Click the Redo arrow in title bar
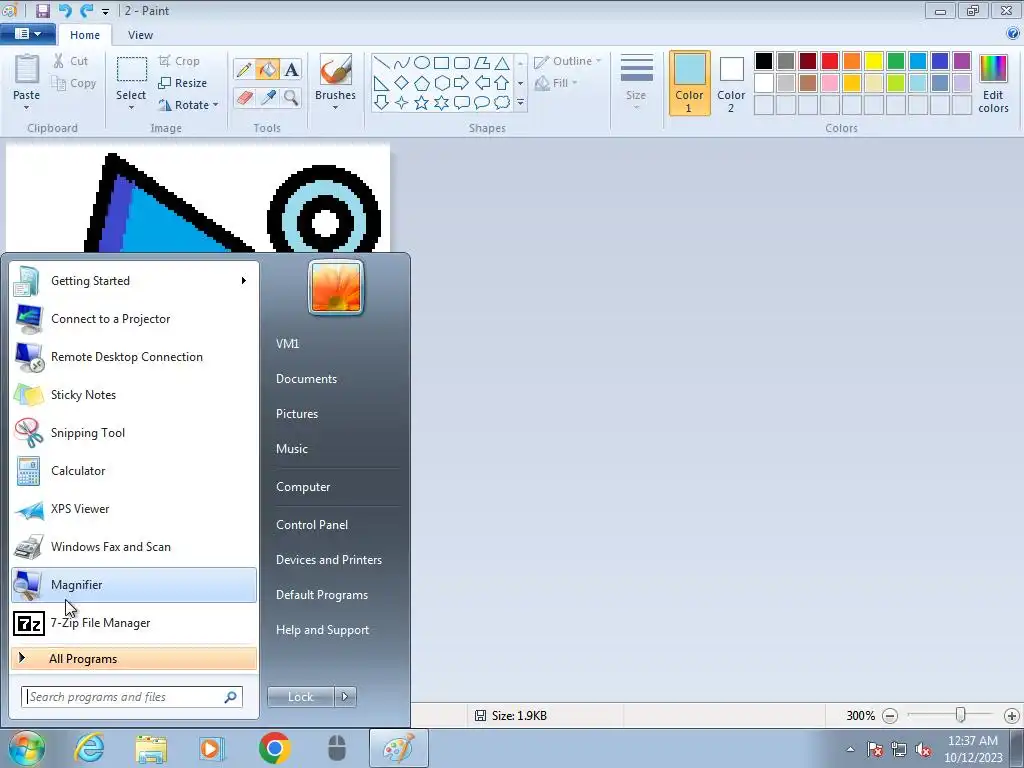Image resolution: width=1024 pixels, height=768 pixels. (86, 10)
